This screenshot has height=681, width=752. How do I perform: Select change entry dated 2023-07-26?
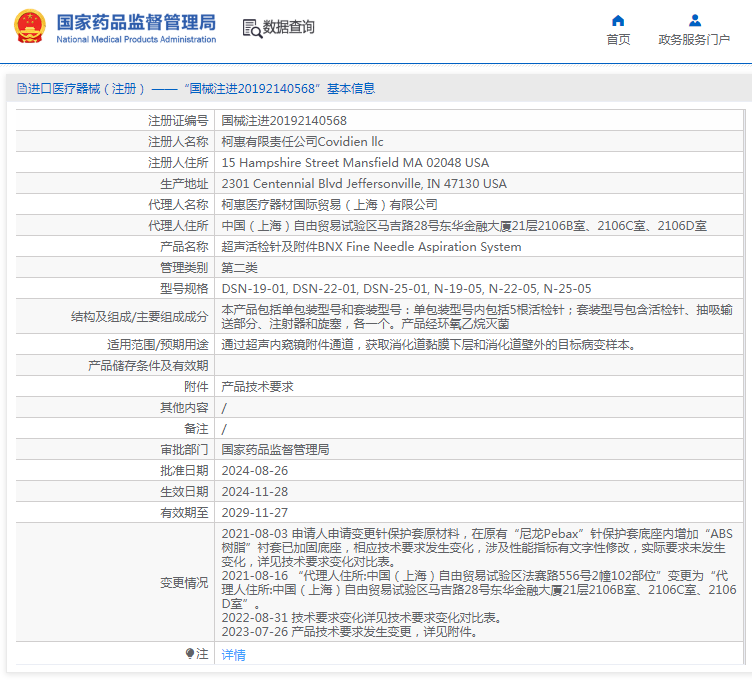(350, 632)
